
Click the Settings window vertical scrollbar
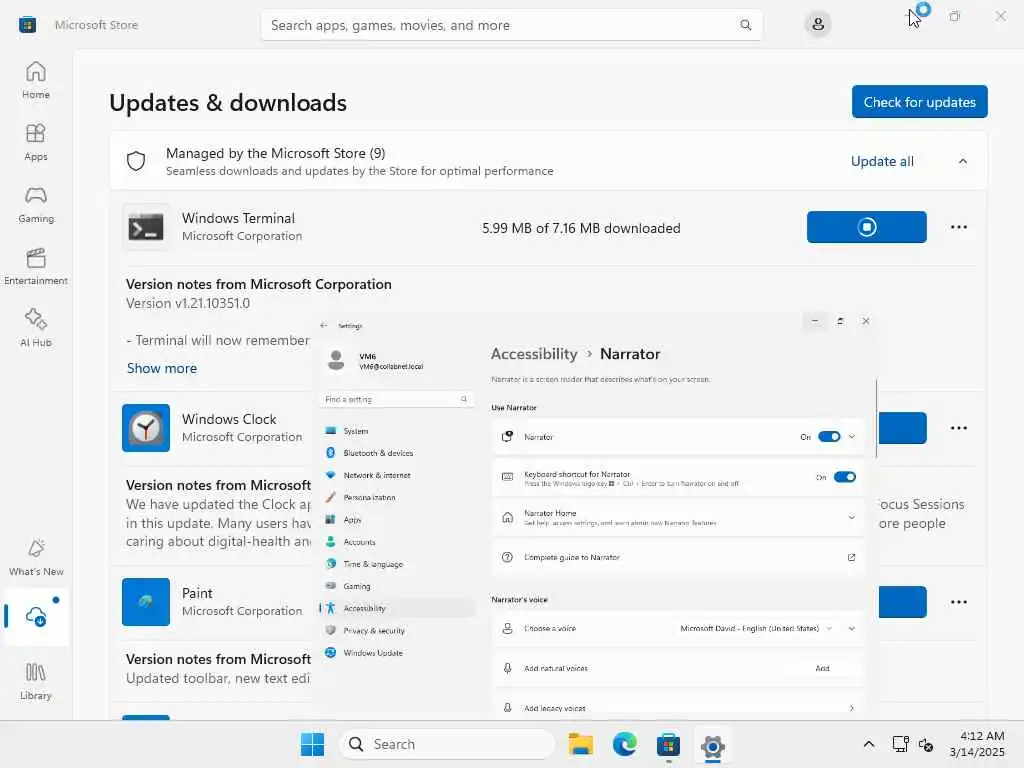[876, 418]
